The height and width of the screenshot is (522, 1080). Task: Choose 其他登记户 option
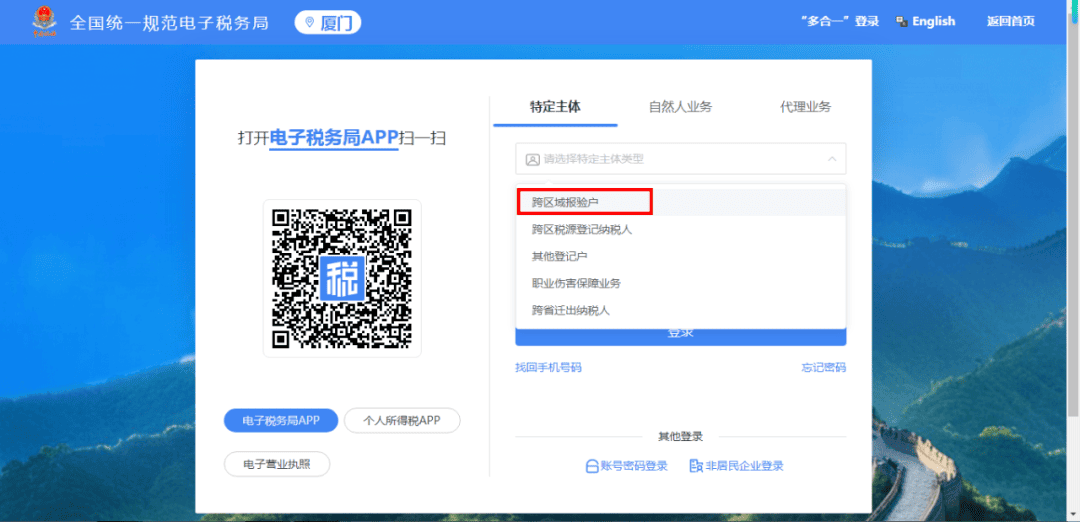click(x=559, y=256)
